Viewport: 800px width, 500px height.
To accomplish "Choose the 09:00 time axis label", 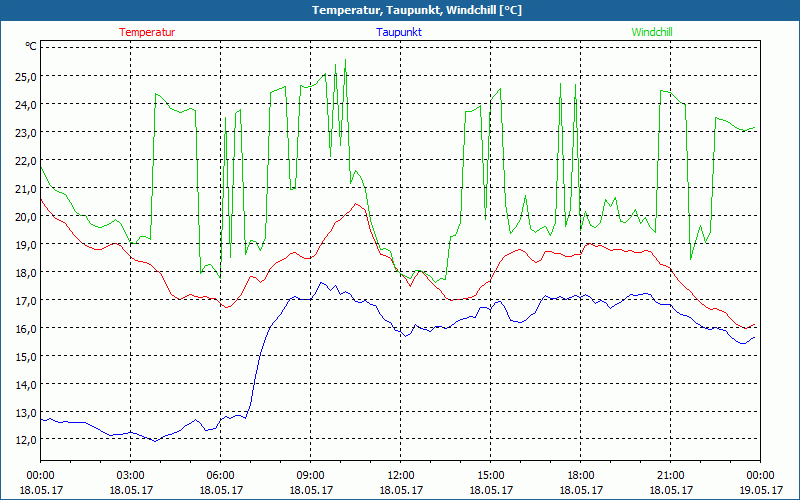I will coord(311,475).
